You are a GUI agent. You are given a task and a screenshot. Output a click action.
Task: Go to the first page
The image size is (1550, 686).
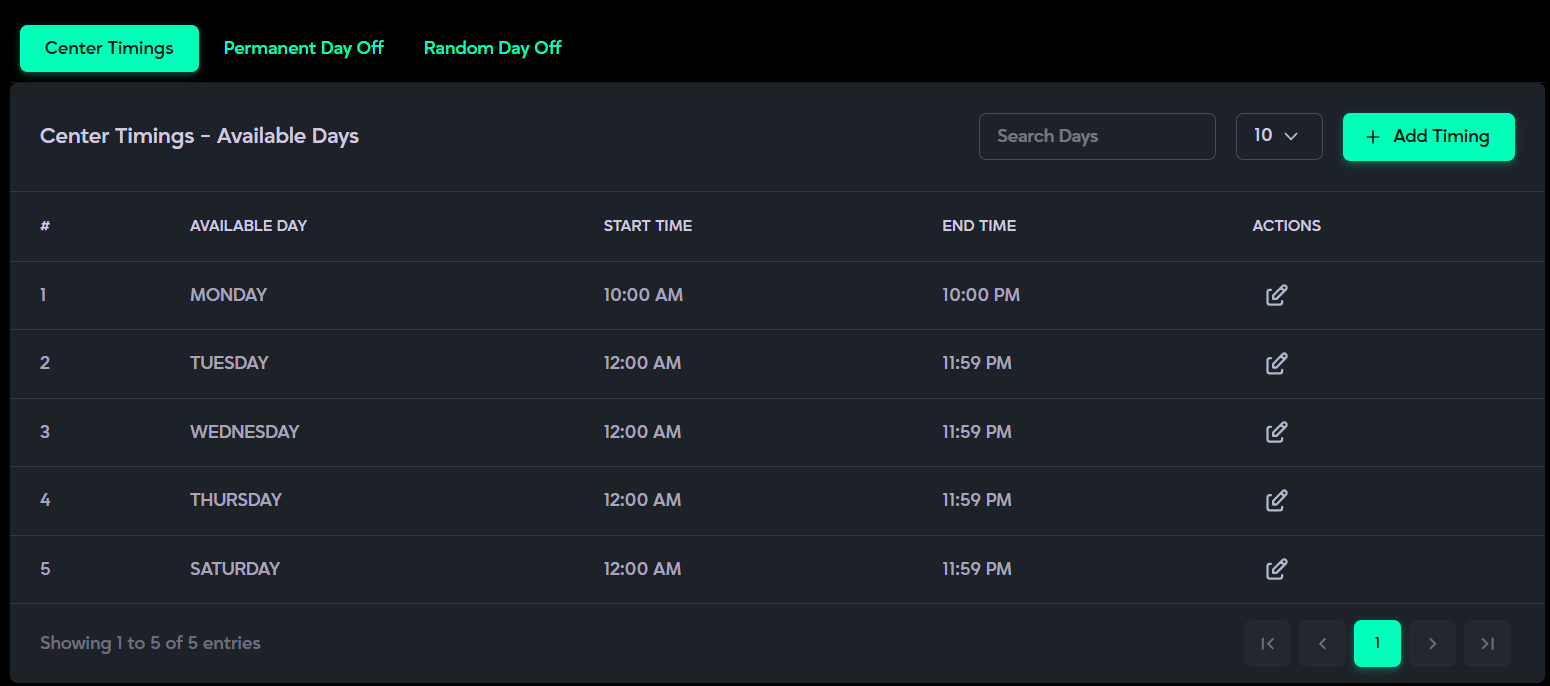point(1267,644)
